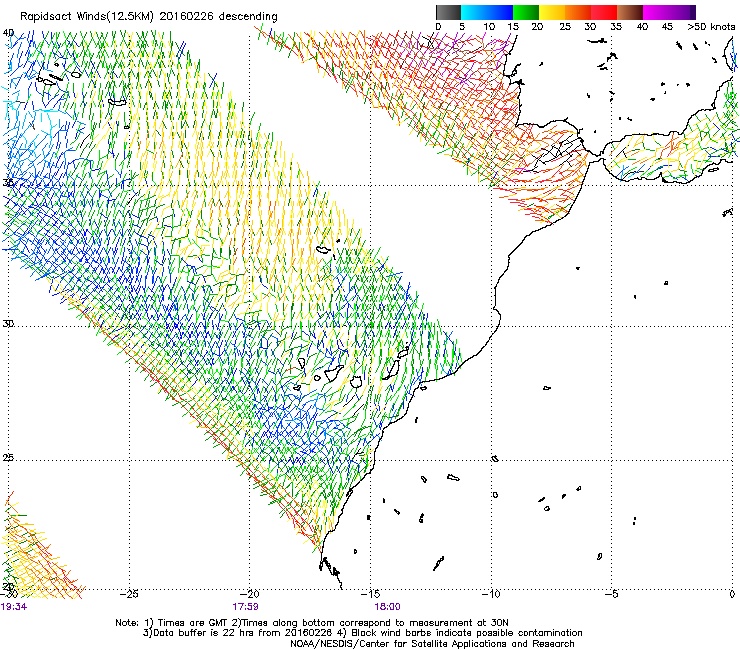This screenshot has height=650, width=740.
Task: Click the longitude label '-5' on bottom axis
Action: coord(611,594)
